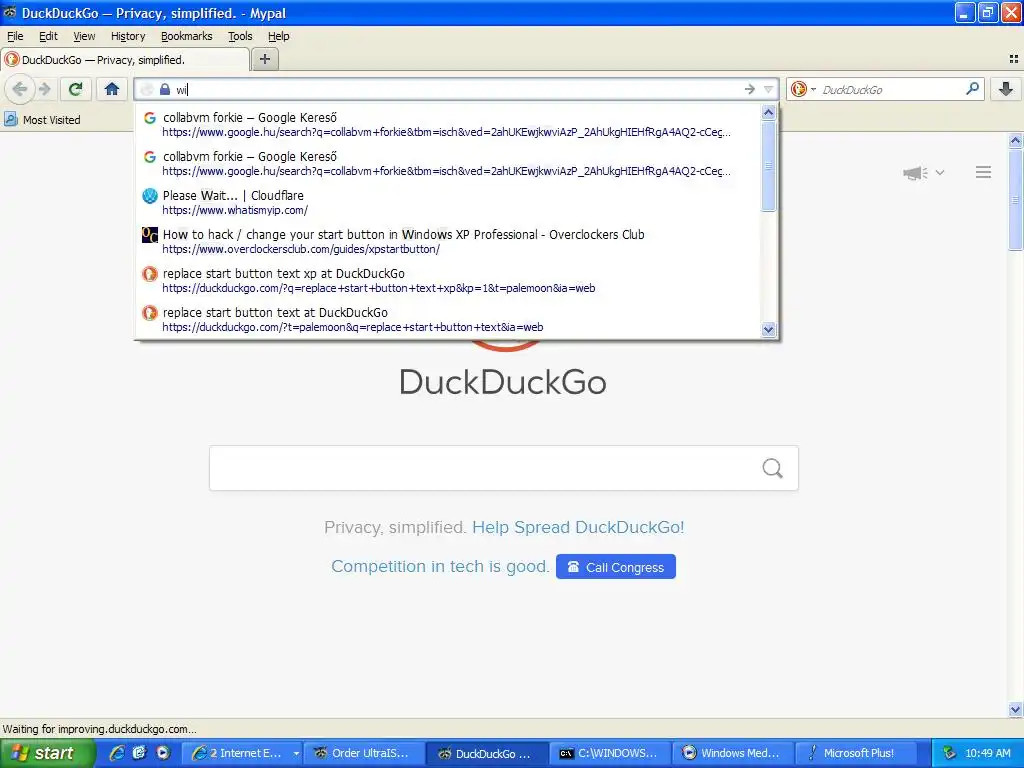Click the suggestion list scroll up arrow
The image size is (1024, 768).
[x=769, y=112]
